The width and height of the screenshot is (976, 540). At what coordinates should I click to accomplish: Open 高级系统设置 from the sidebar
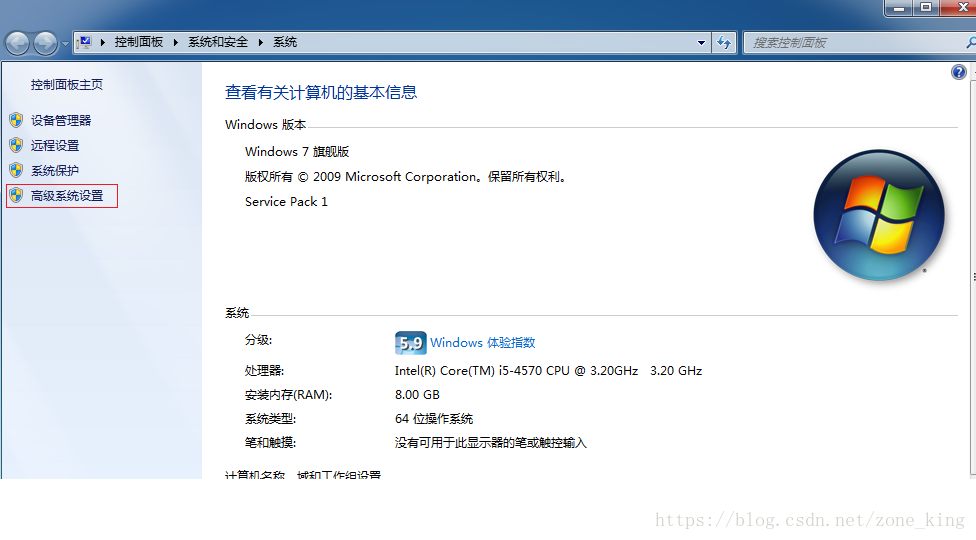pos(67,196)
